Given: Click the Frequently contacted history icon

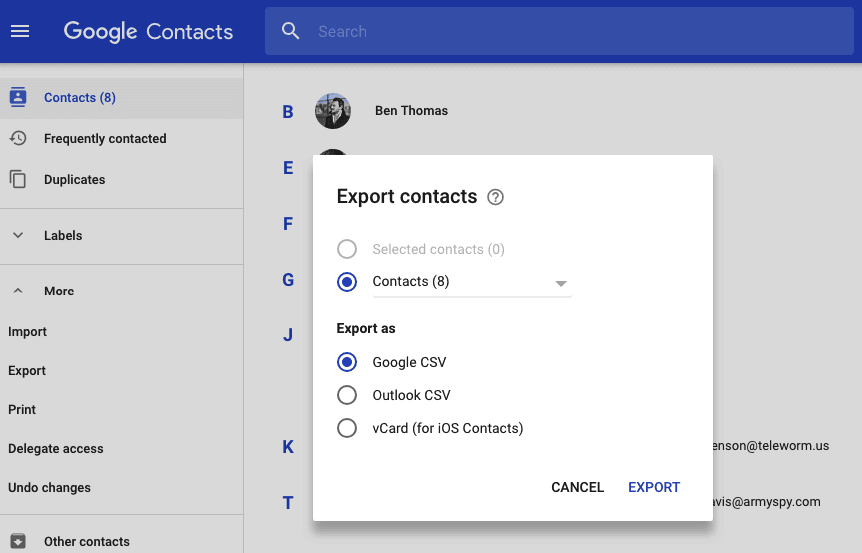Looking at the screenshot, I should (18, 138).
